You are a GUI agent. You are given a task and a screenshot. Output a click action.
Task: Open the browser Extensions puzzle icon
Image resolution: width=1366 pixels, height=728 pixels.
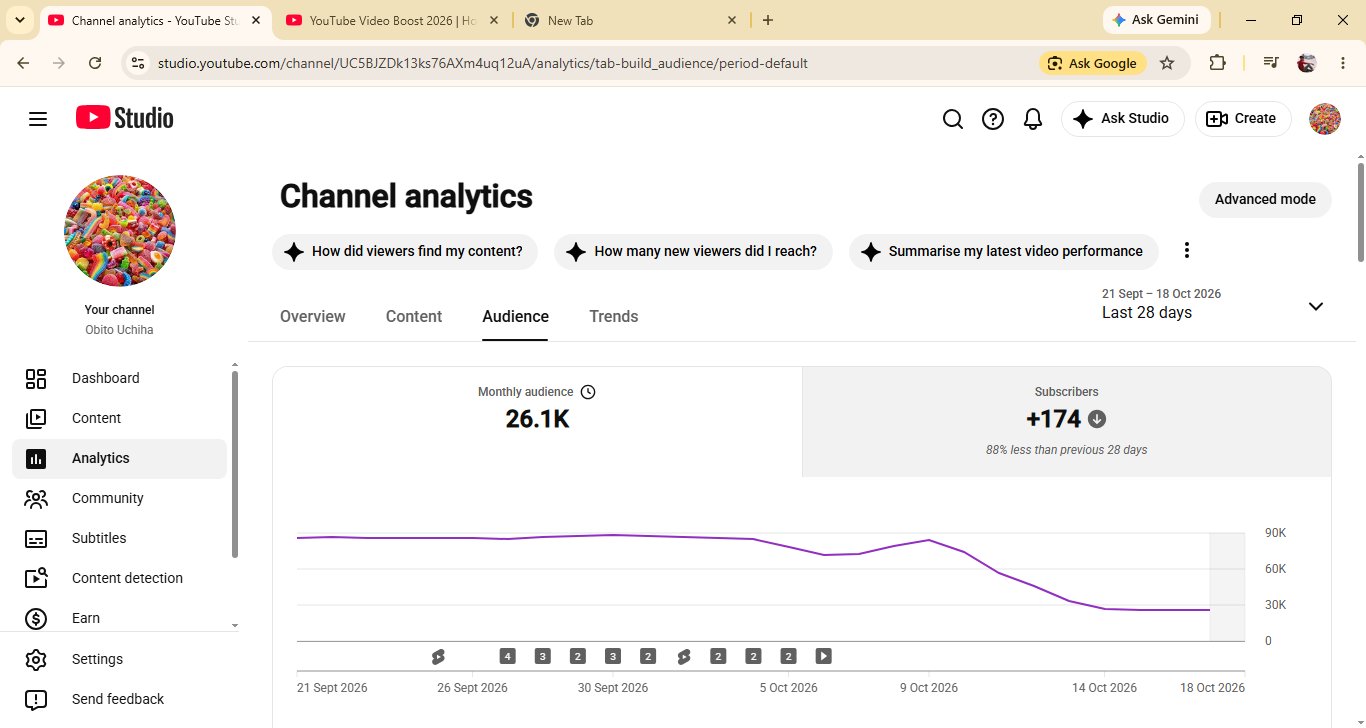(x=1217, y=63)
